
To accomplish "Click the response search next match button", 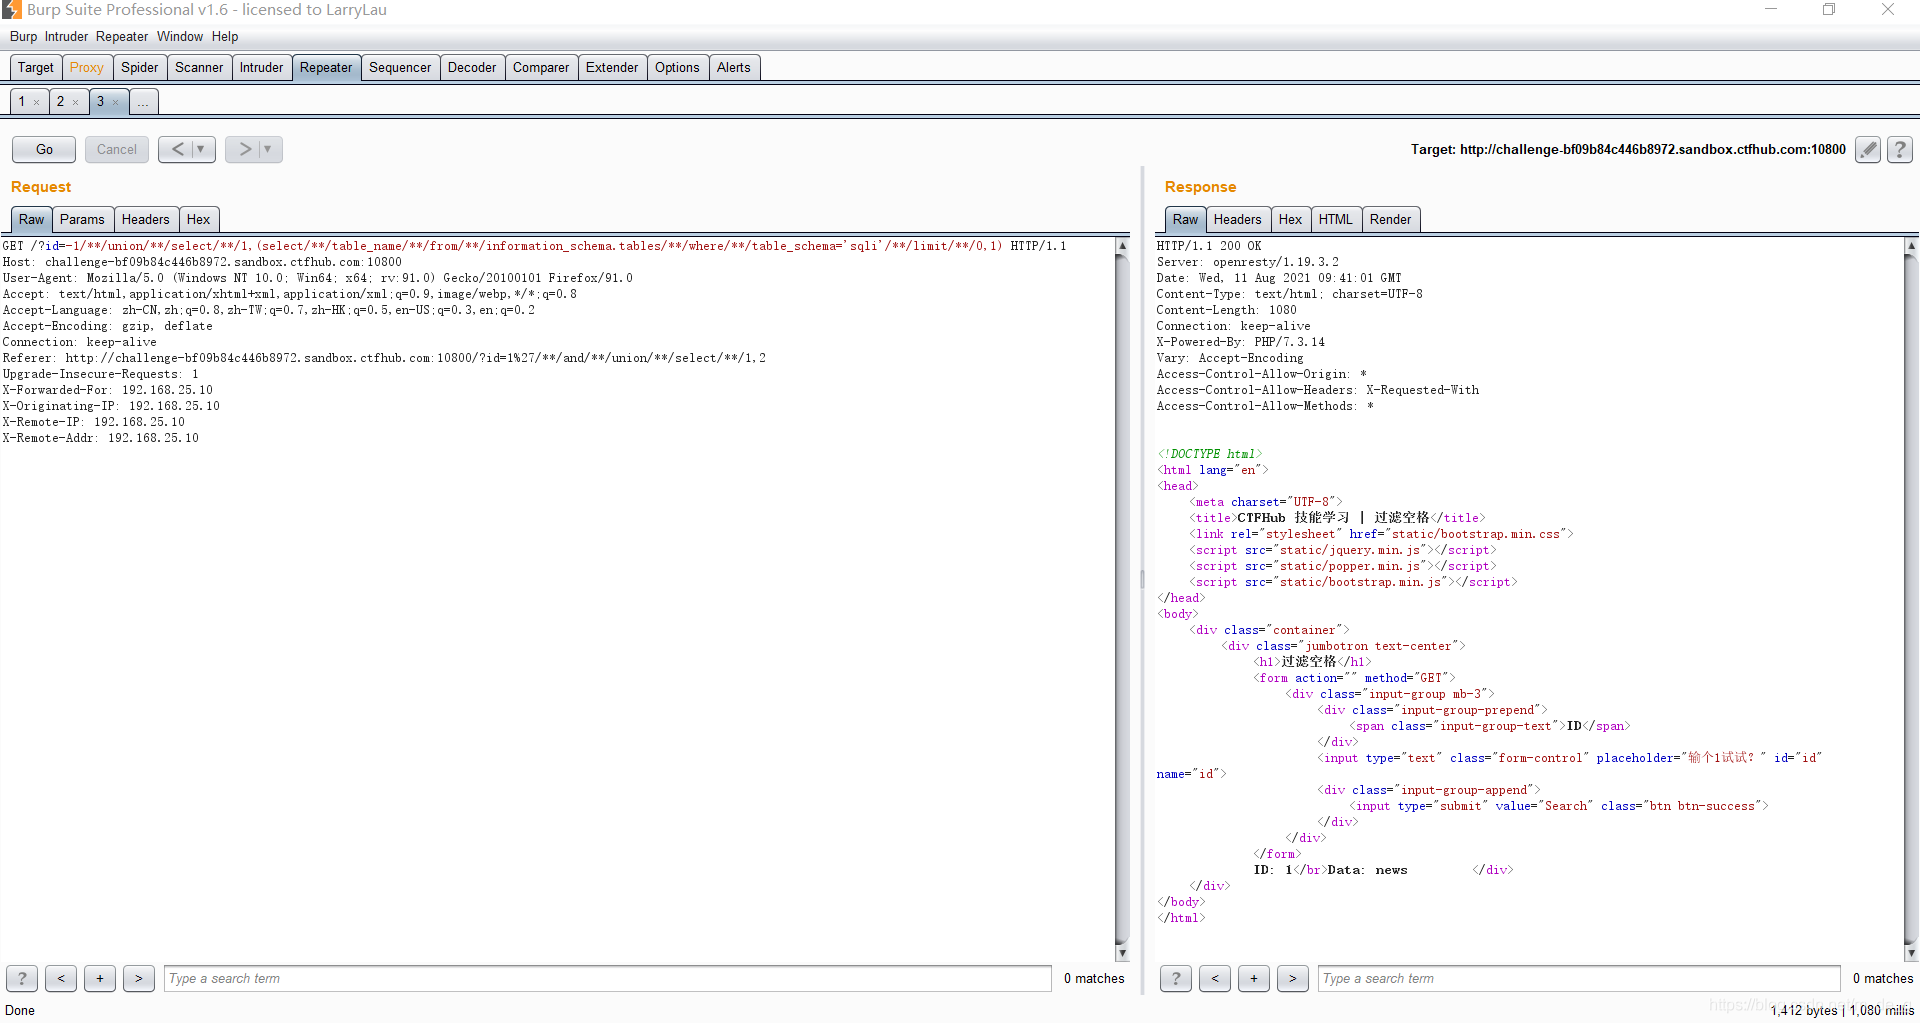I will (1293, 979).
